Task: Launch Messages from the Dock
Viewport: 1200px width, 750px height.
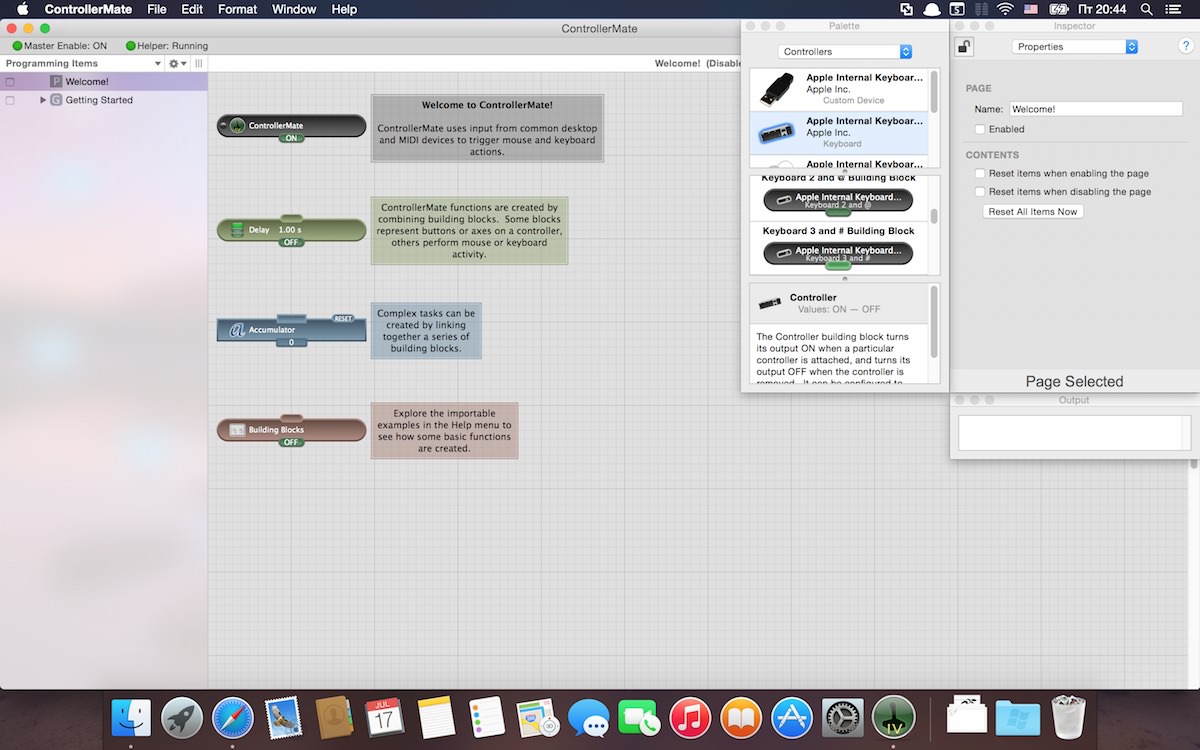Action: coord(589,717)
